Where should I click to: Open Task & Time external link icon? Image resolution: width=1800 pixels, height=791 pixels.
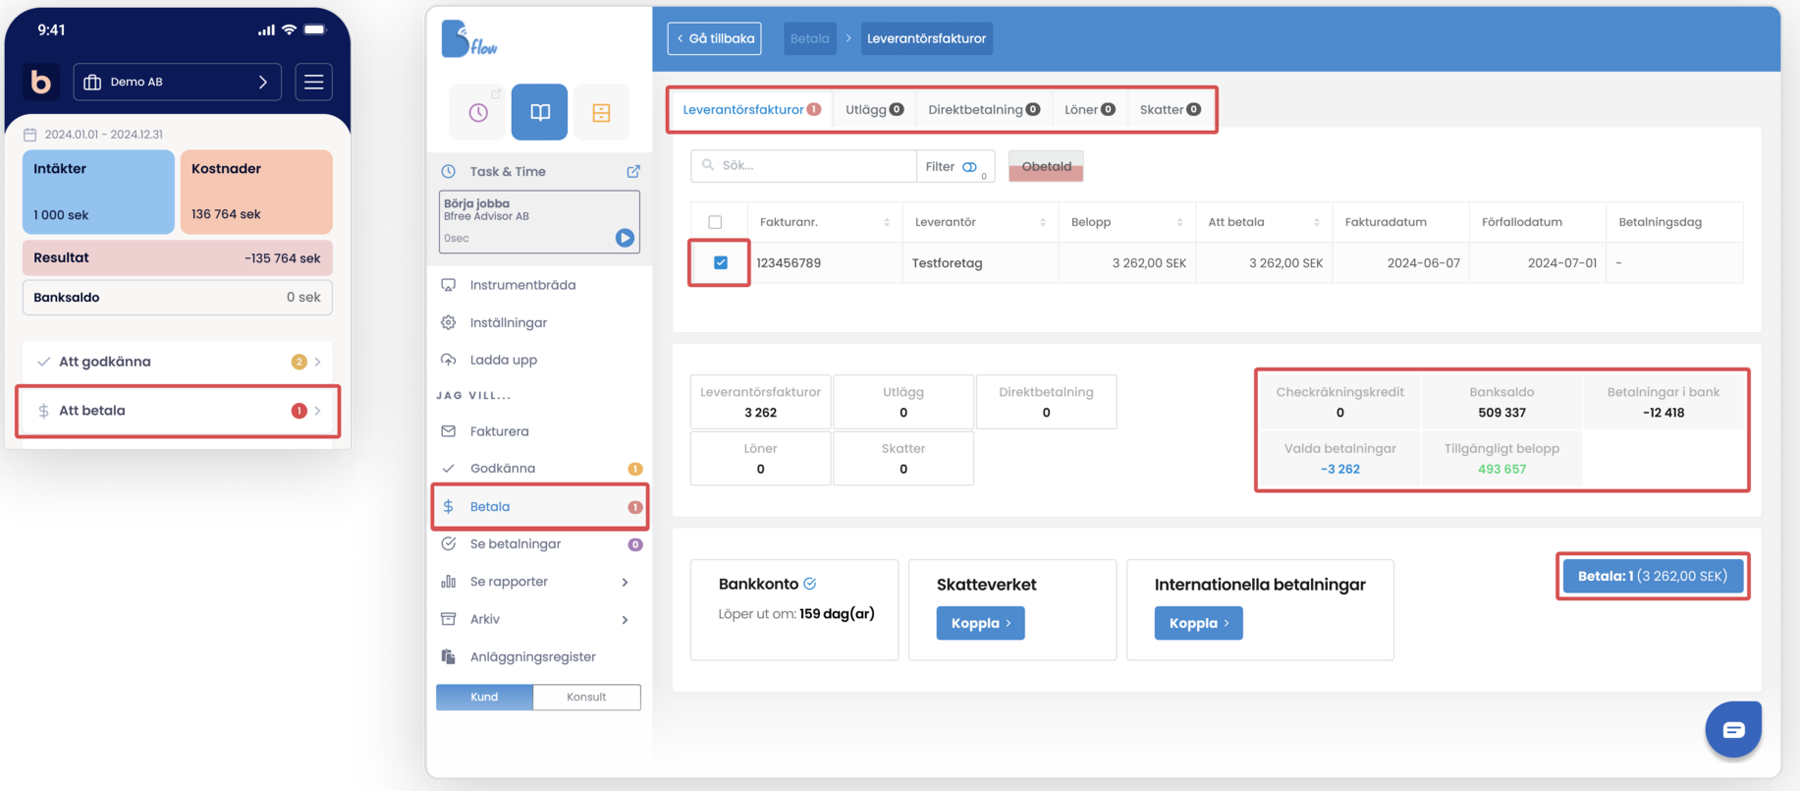click(x=633, y=172)
